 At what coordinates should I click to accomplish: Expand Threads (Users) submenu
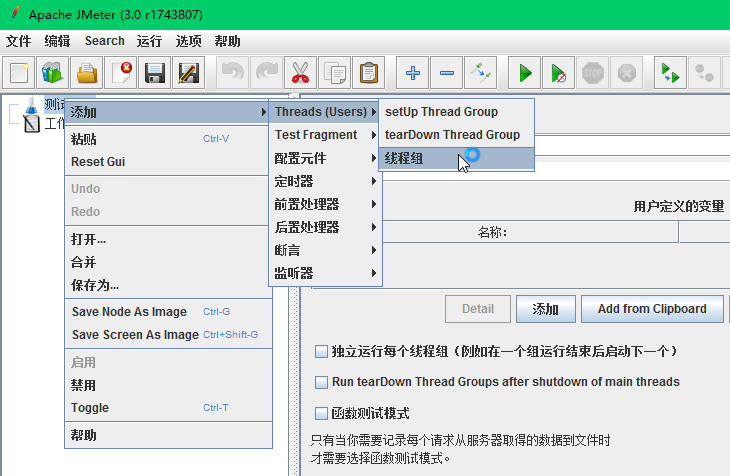coord(324,112)
